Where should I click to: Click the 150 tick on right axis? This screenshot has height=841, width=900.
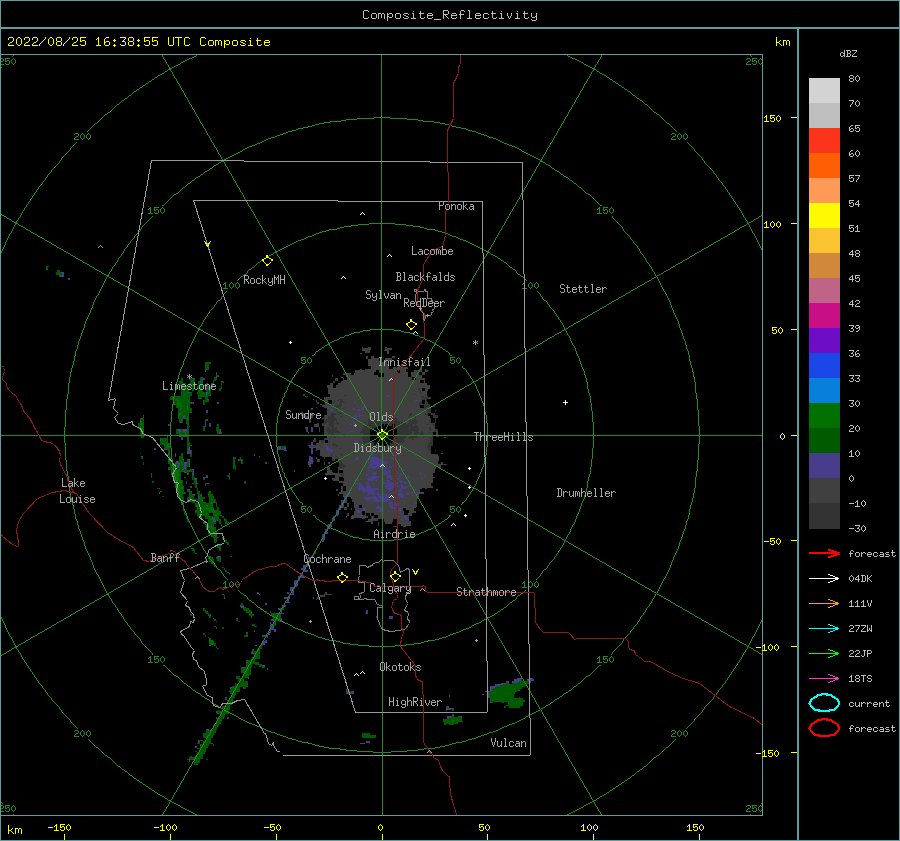pos(772,118)
